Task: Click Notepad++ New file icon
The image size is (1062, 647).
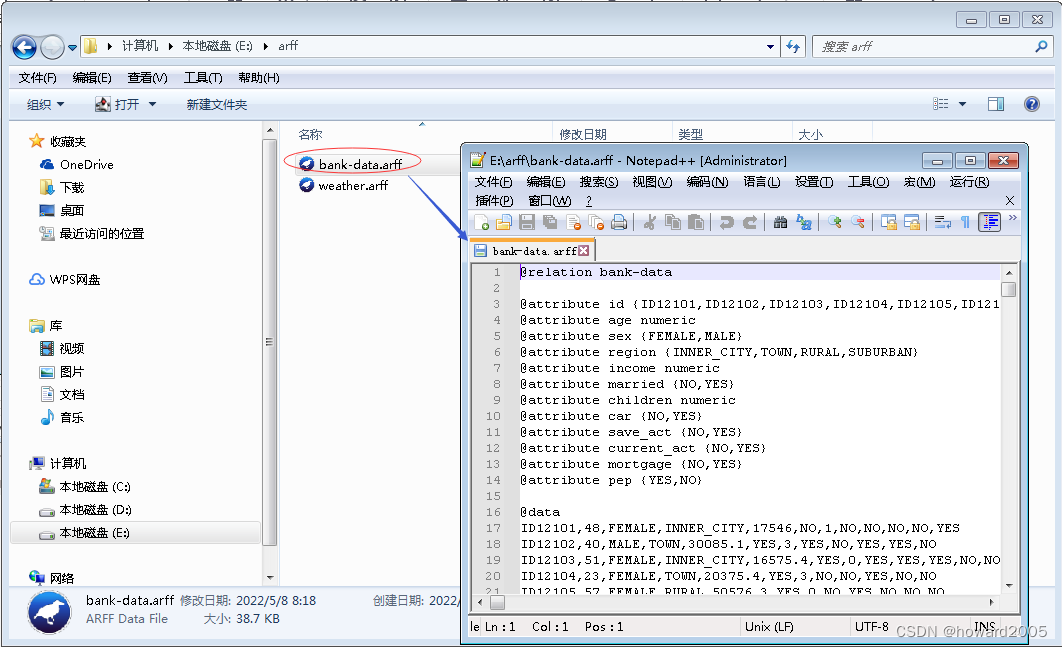Action: 482,222
